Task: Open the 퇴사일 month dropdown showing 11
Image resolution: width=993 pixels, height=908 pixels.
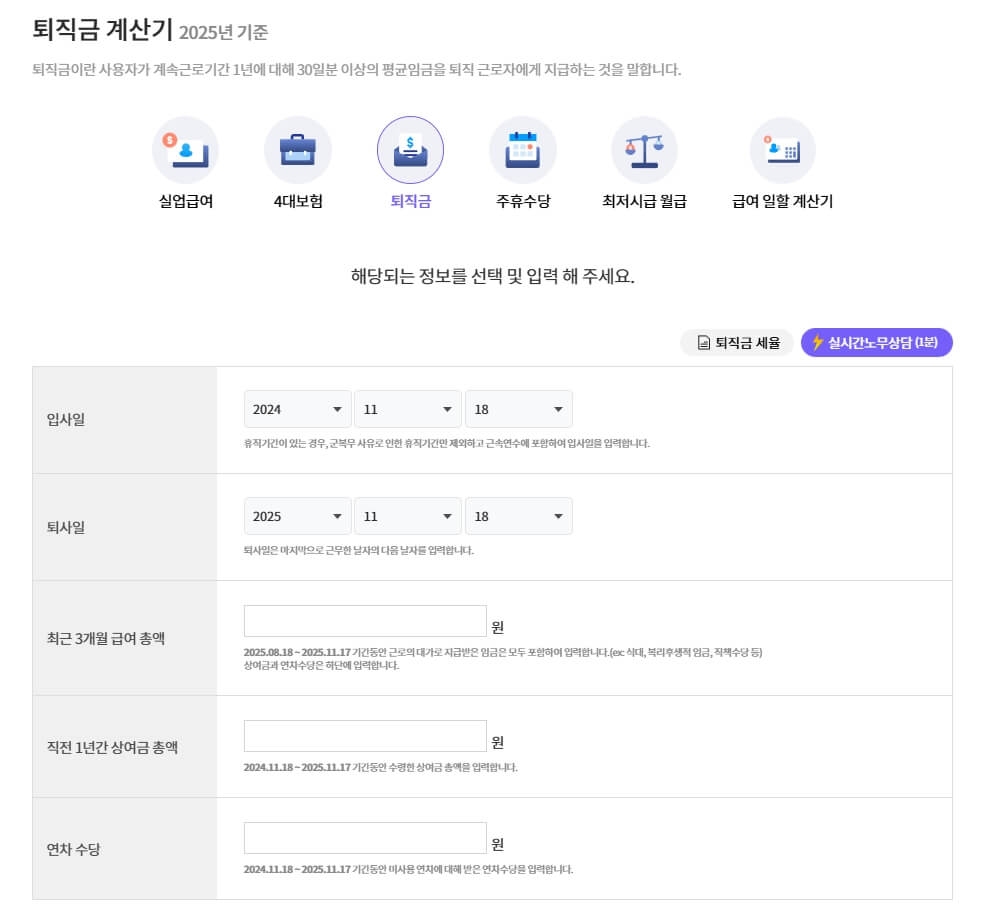Action: [407, 516]
